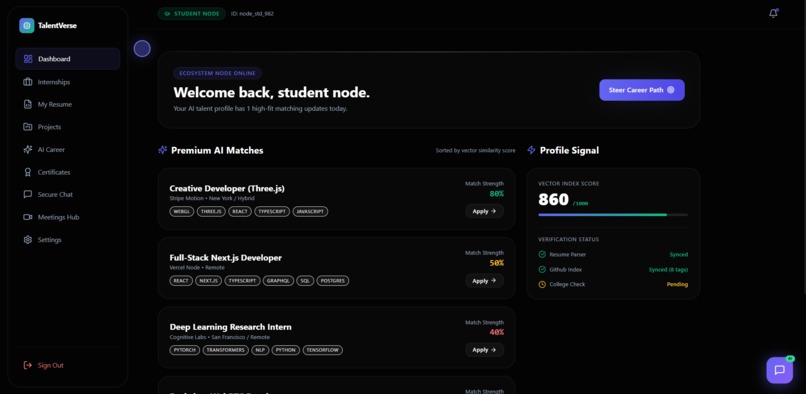Click the Premium AI Matches sparkle icon

pos(162,150)
